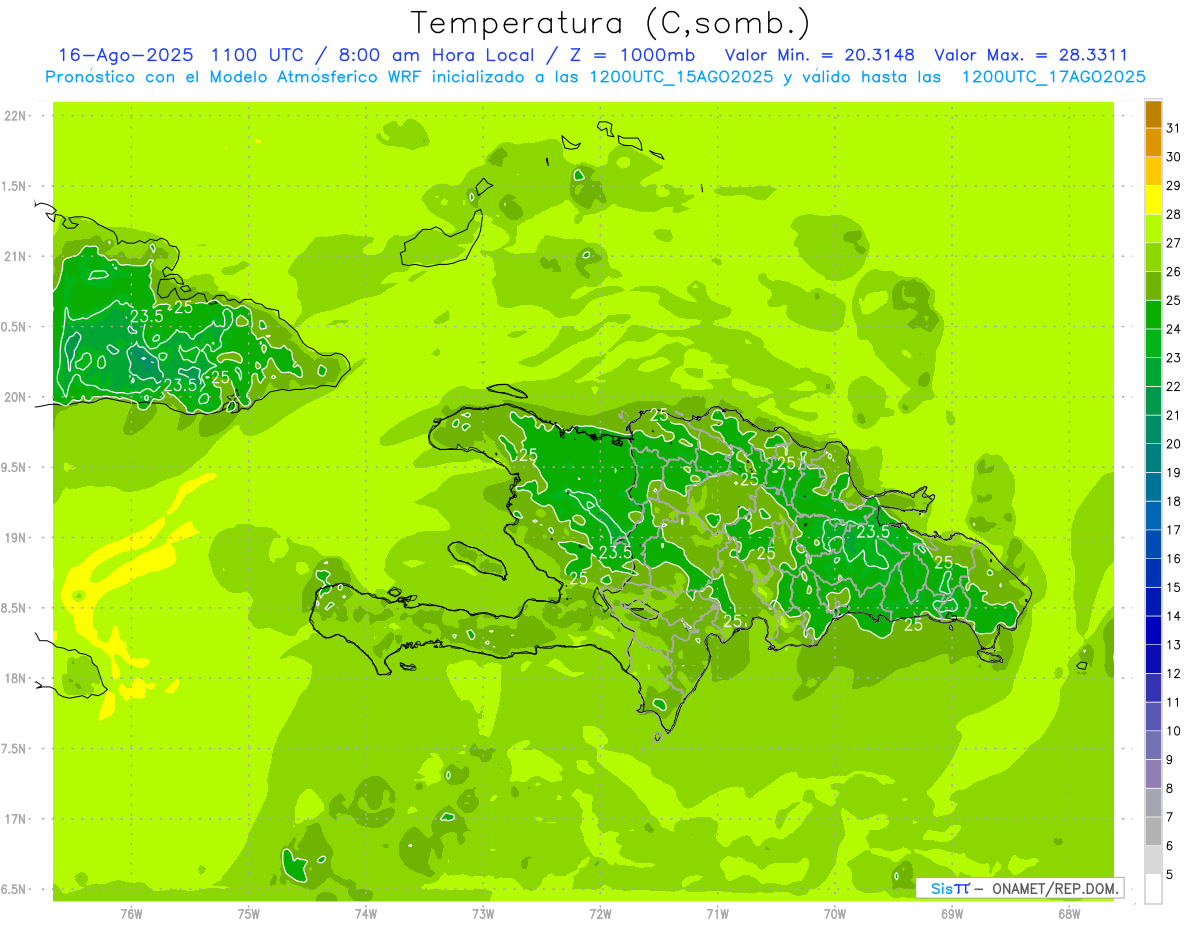Click the "73W" longitude label

click(483, 913)
